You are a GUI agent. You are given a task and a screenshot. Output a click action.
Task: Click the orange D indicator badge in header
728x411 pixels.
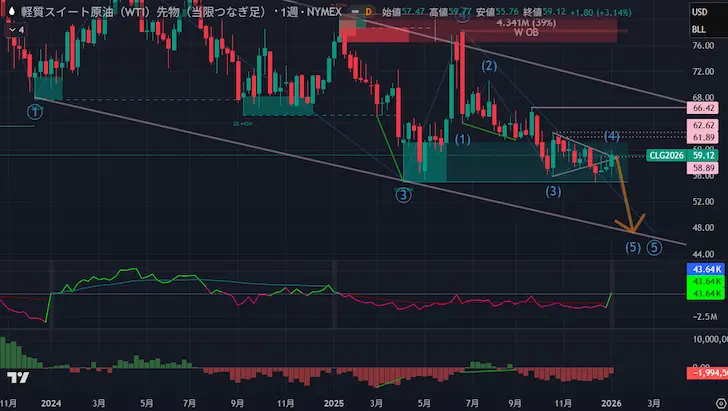pos(366,12)
